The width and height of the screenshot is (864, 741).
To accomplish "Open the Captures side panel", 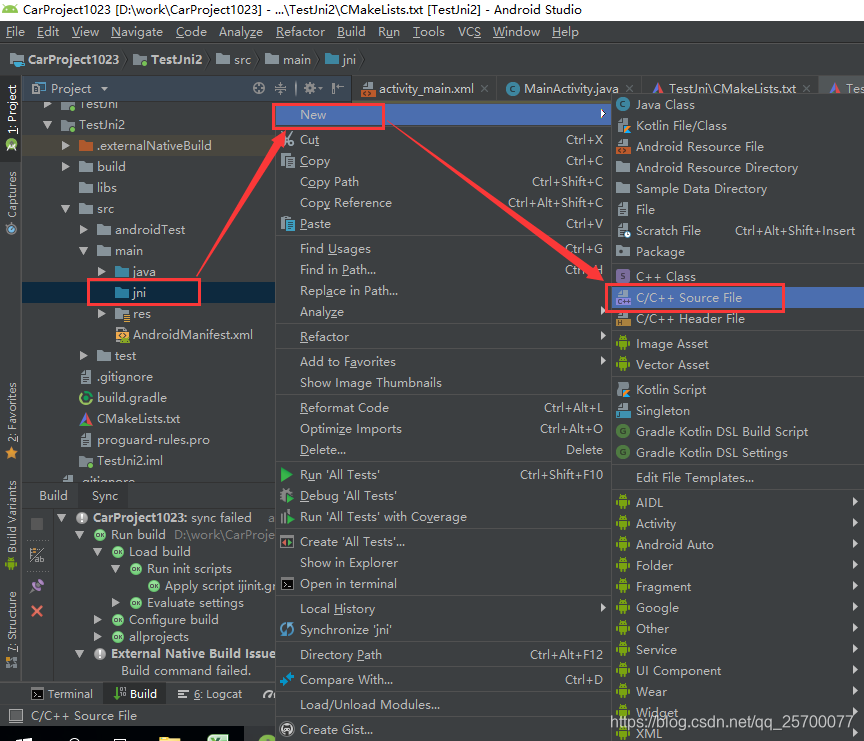I will 12,202.
